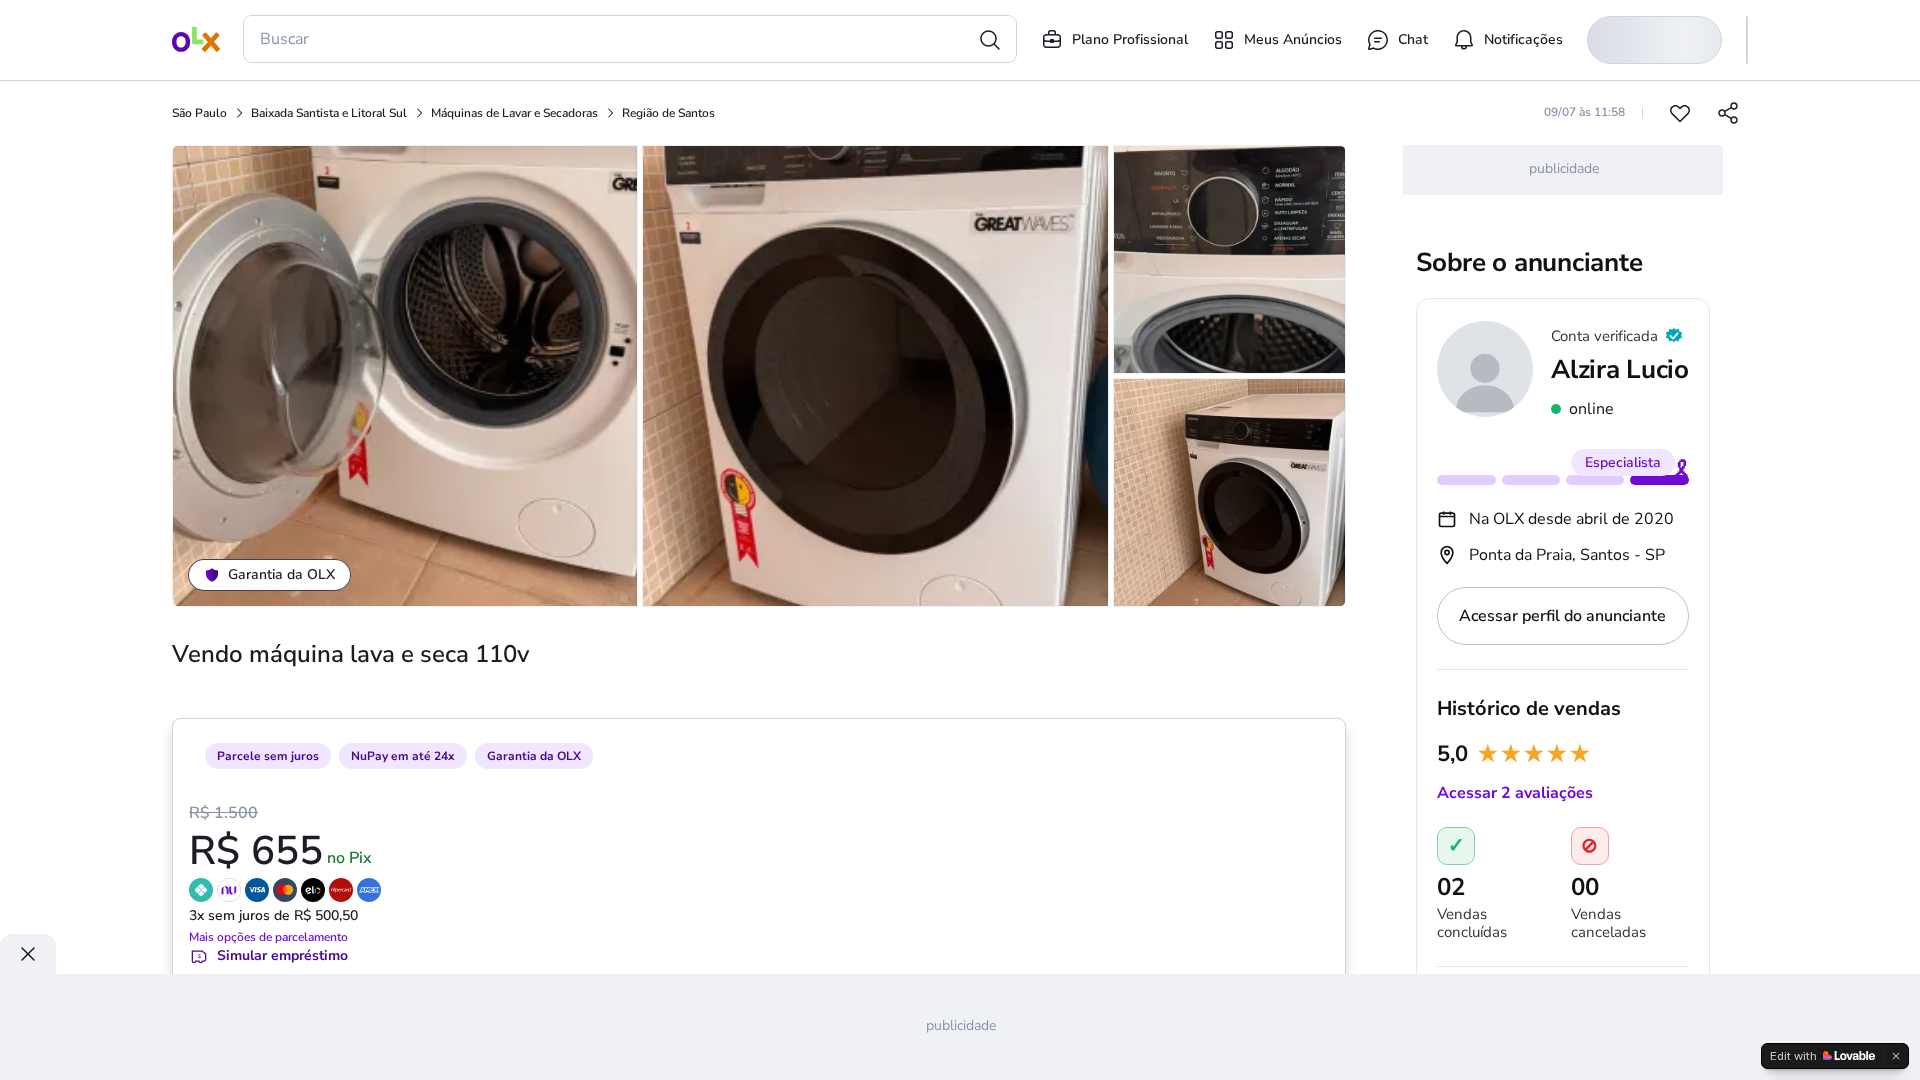Screen dimensions: 1920x1080
Task: Click the Visa payment icon
Action: tap(257, 890)
